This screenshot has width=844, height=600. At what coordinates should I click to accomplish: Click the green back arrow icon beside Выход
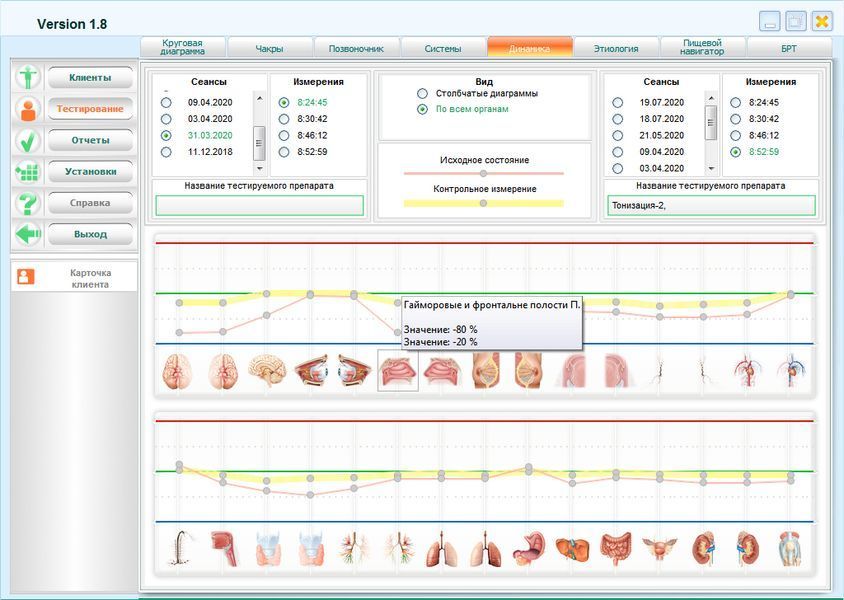pos(27,234)
